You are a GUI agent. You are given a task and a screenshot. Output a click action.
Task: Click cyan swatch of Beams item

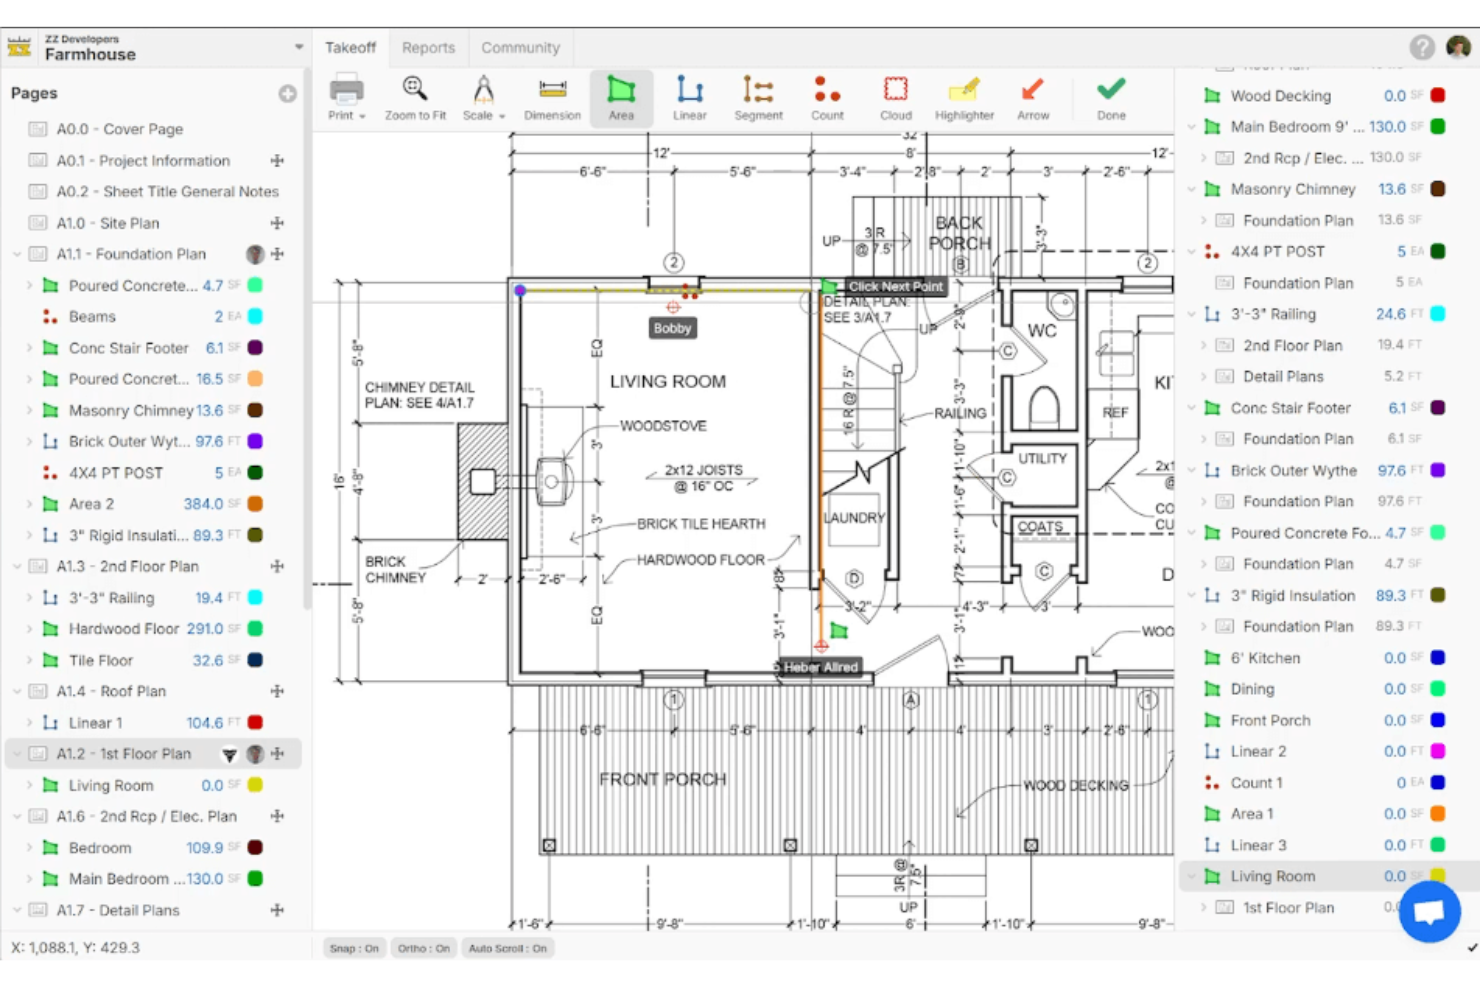(255, 316)
